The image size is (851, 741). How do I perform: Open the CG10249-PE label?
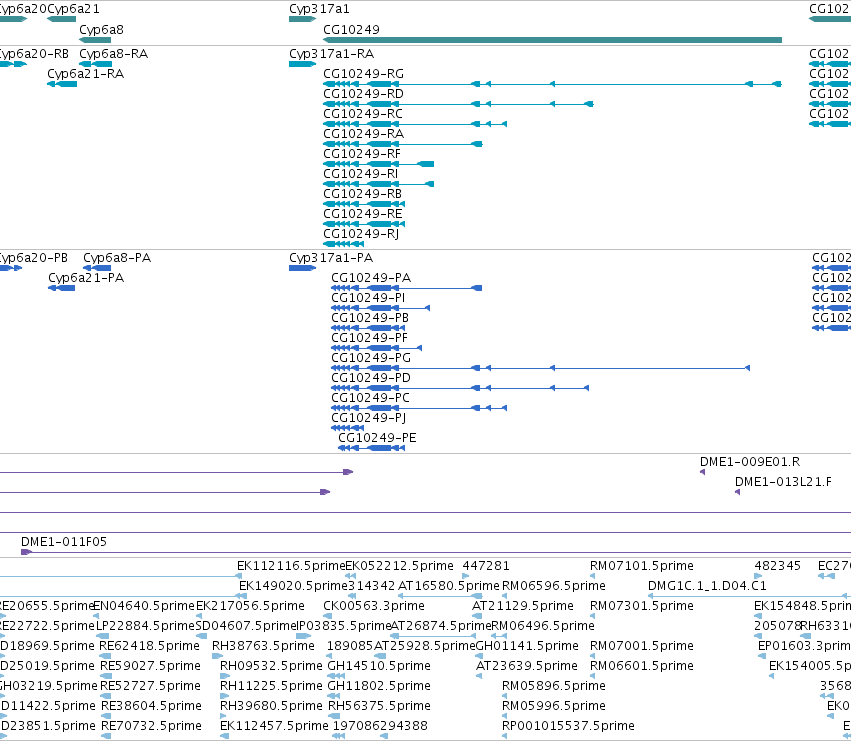tap(377, 438)
